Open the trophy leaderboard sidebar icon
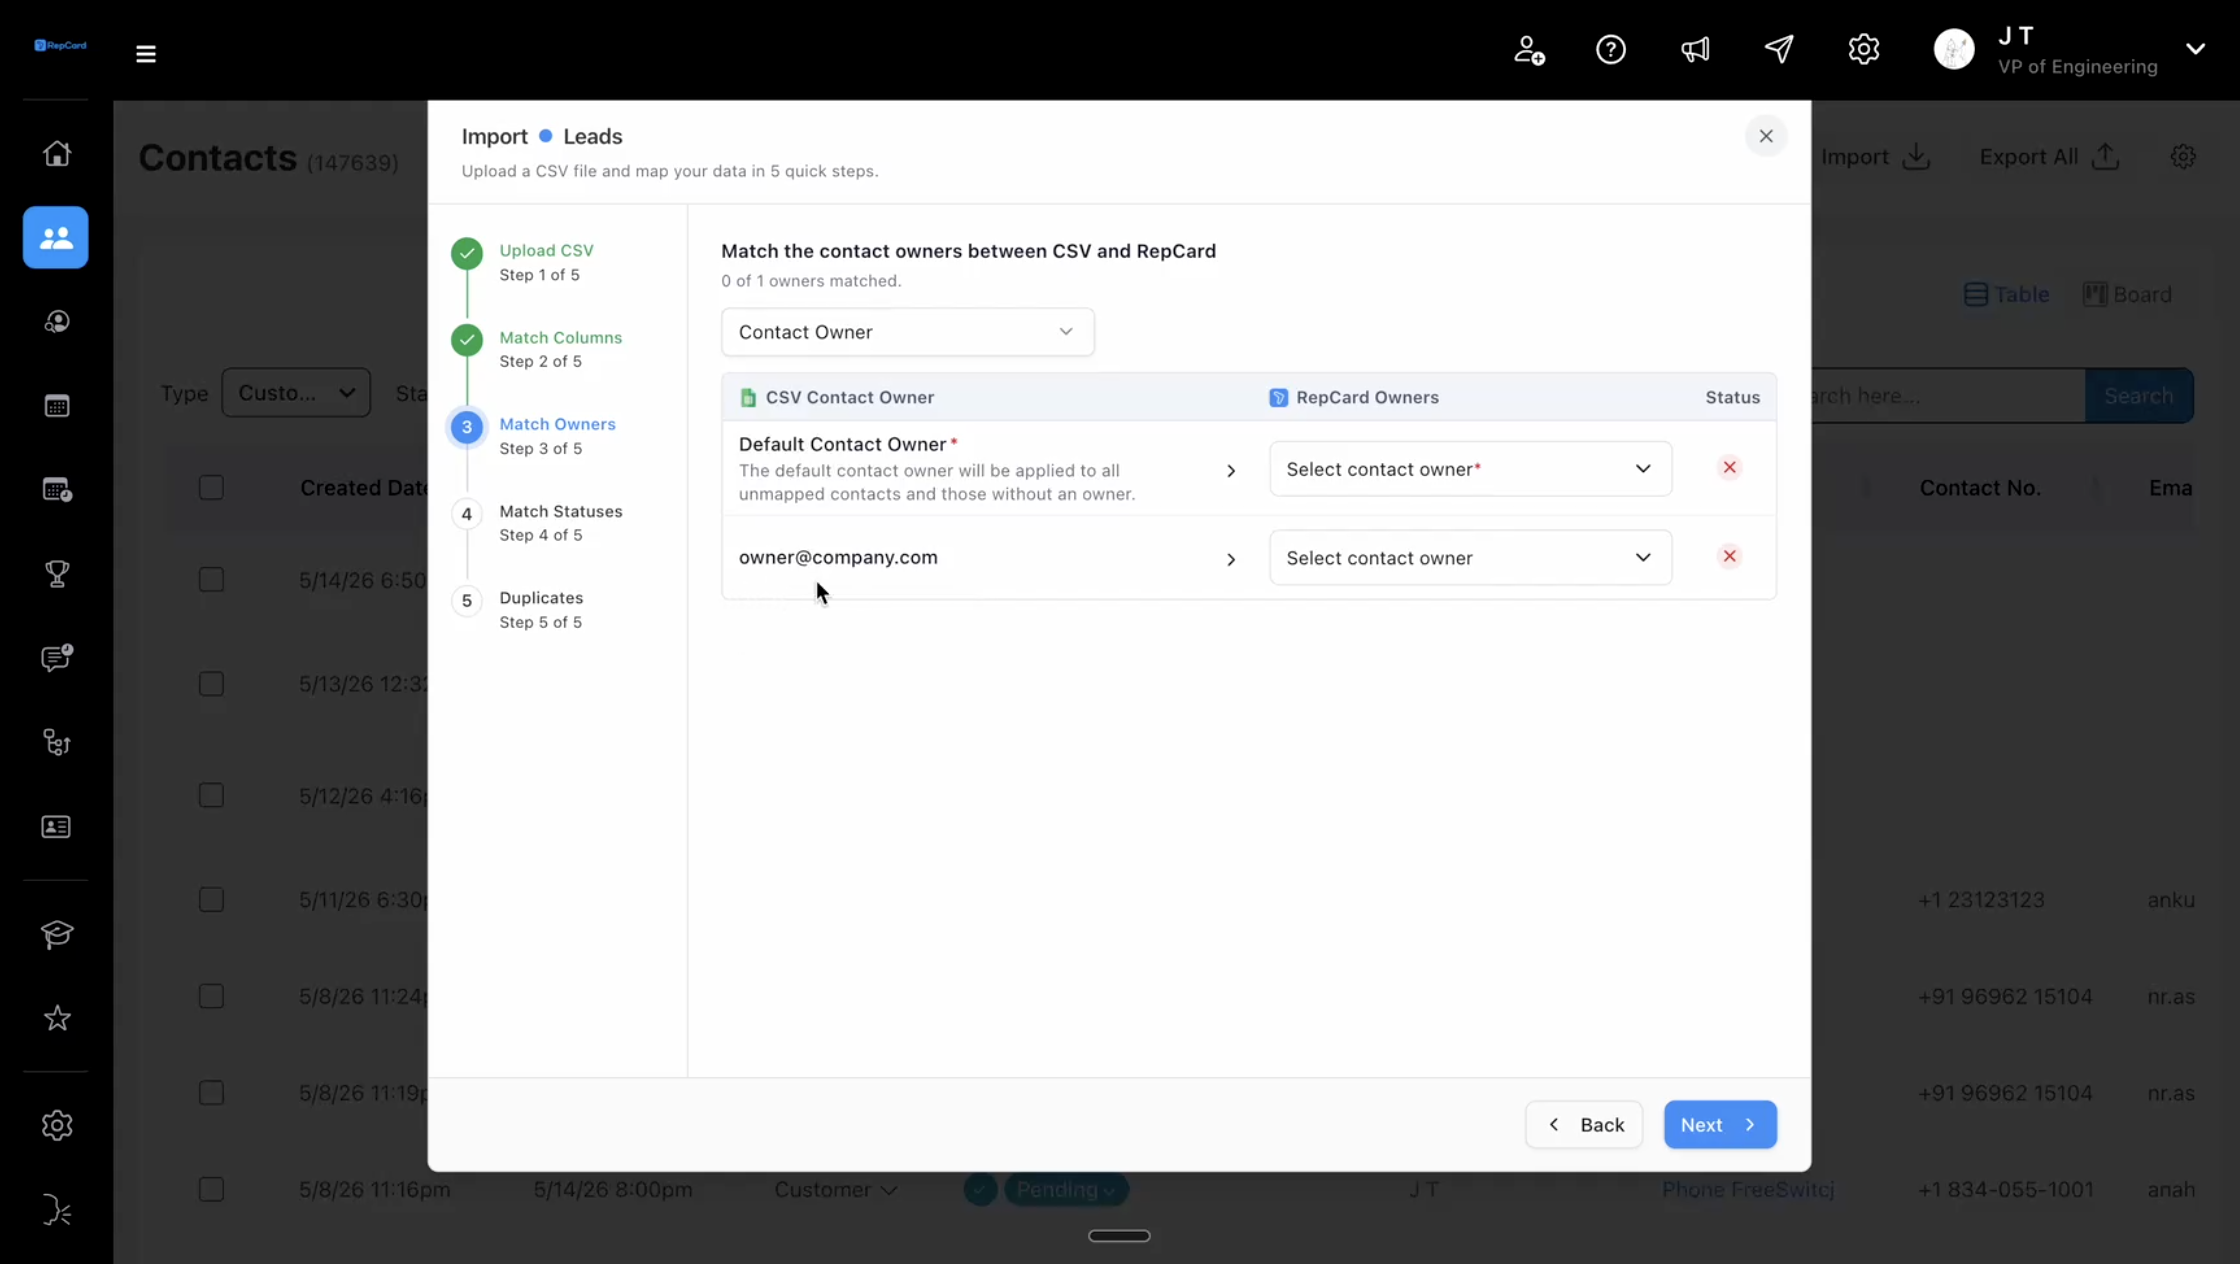The width and height of the screenshot is (2240, 1264). pos(56,574)
